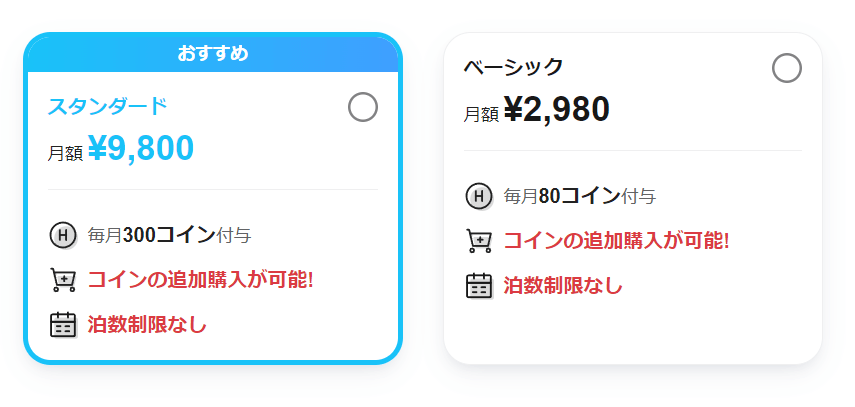
Task: Select the ベーシック plan radio button
Action: coord(787,68)
